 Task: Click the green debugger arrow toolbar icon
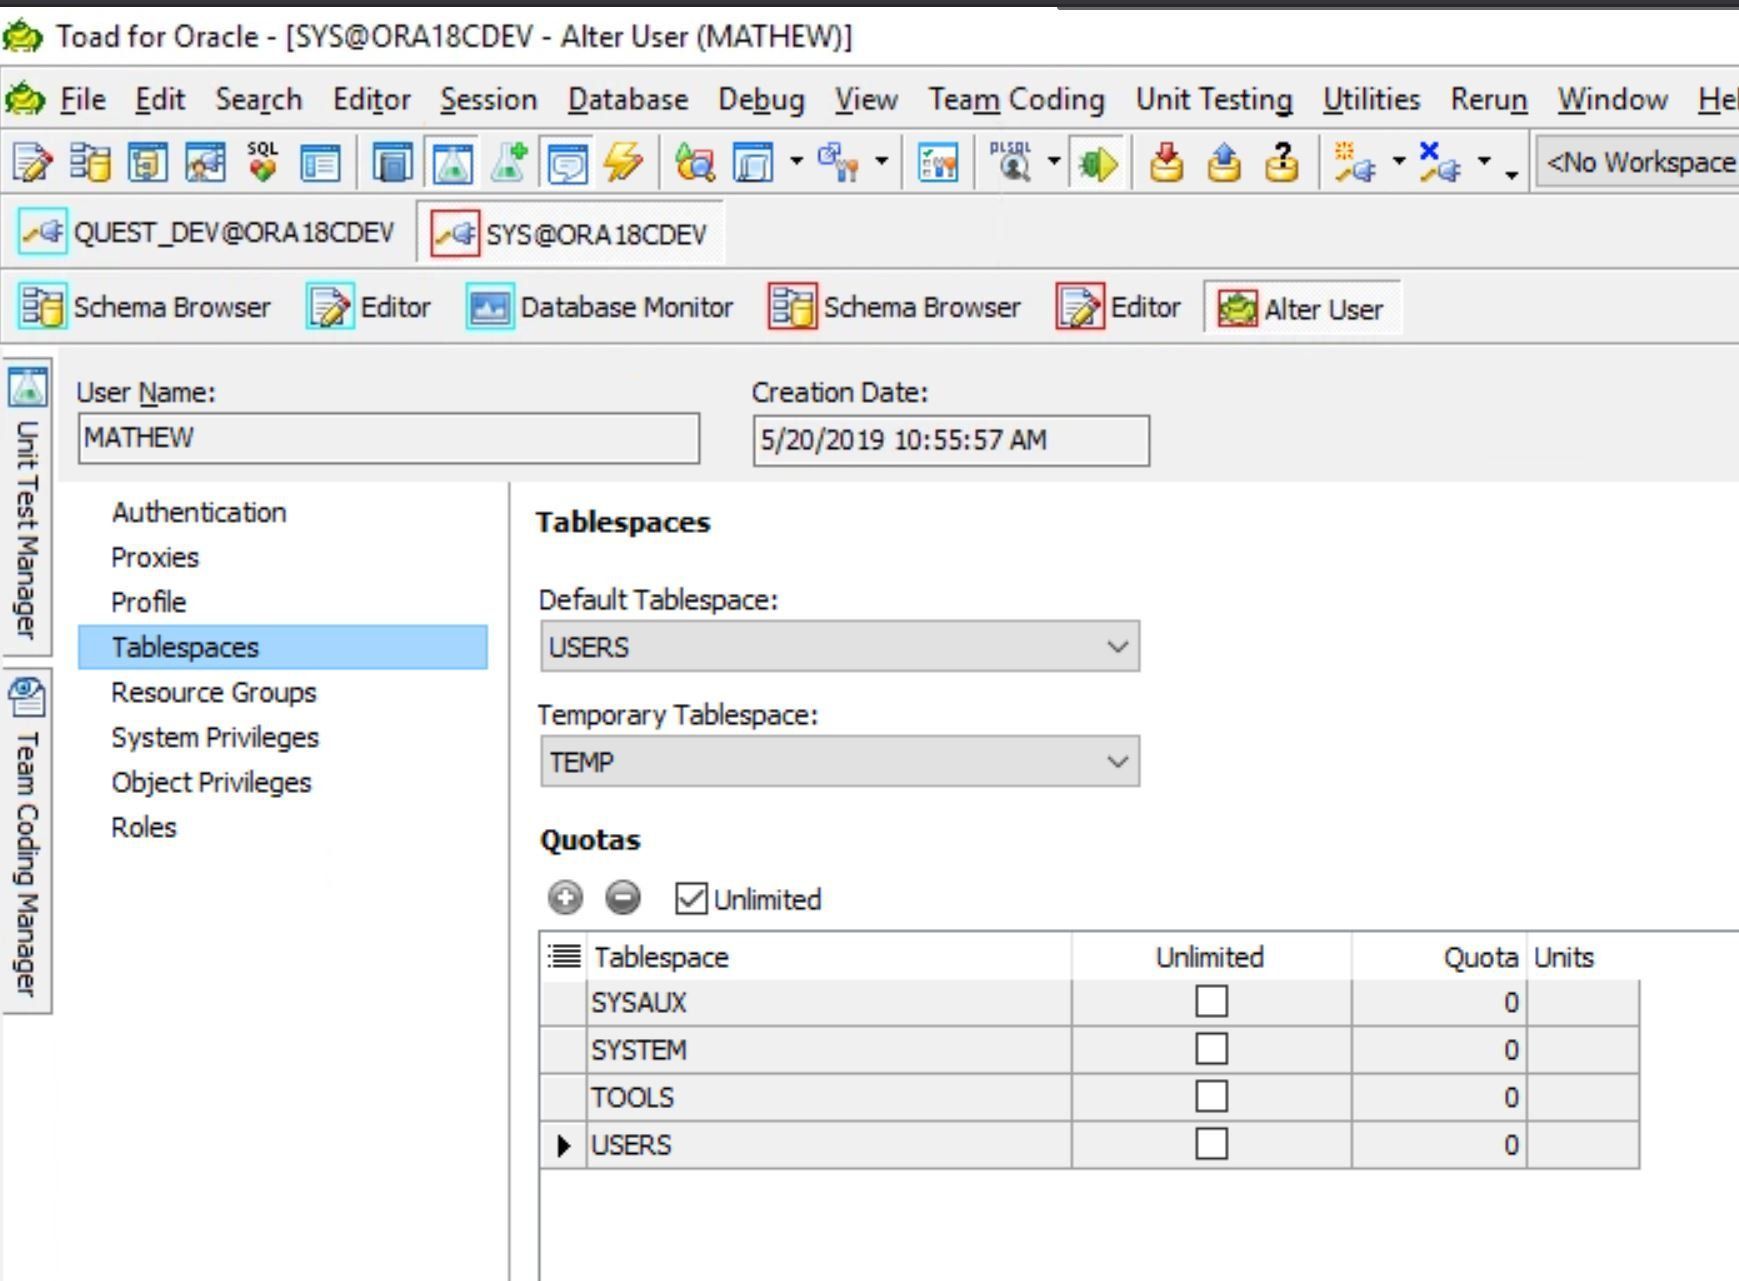(x=1097, y=162)
